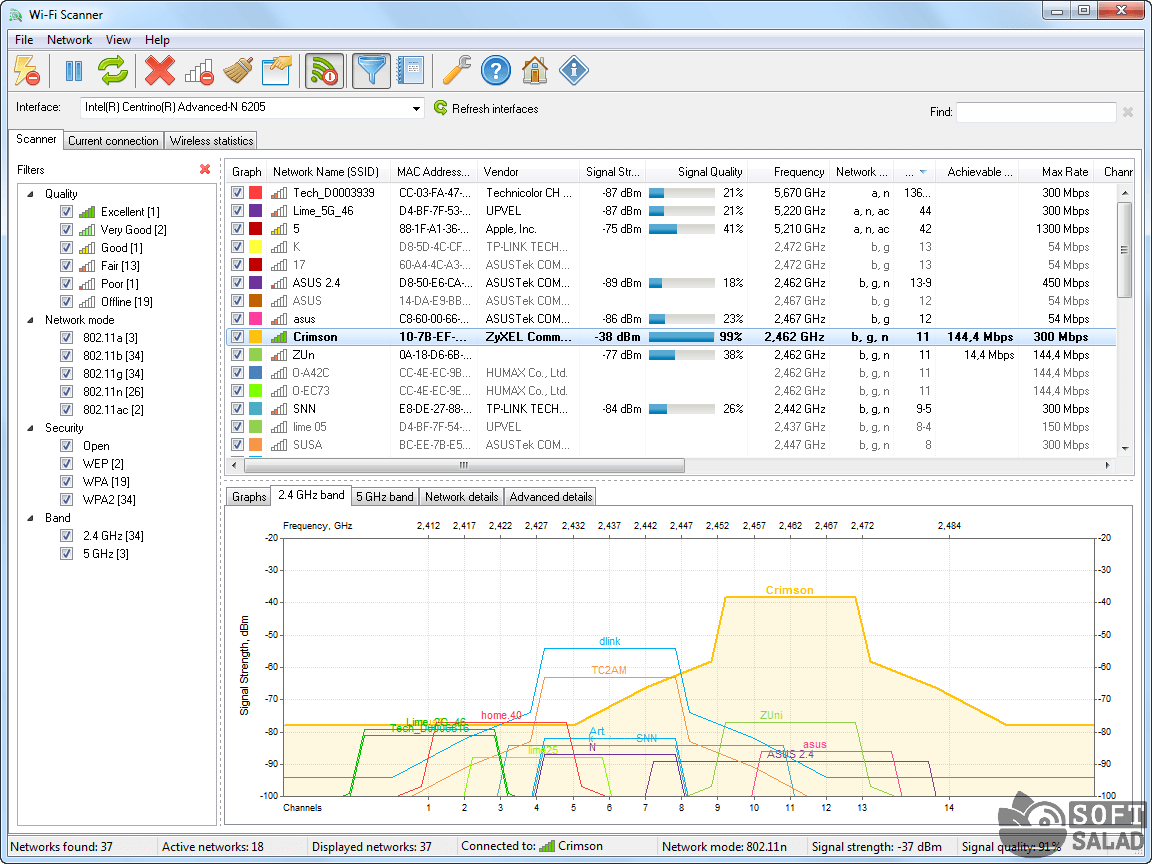Click the signal icon of ZUn row

tap(279, 355)
